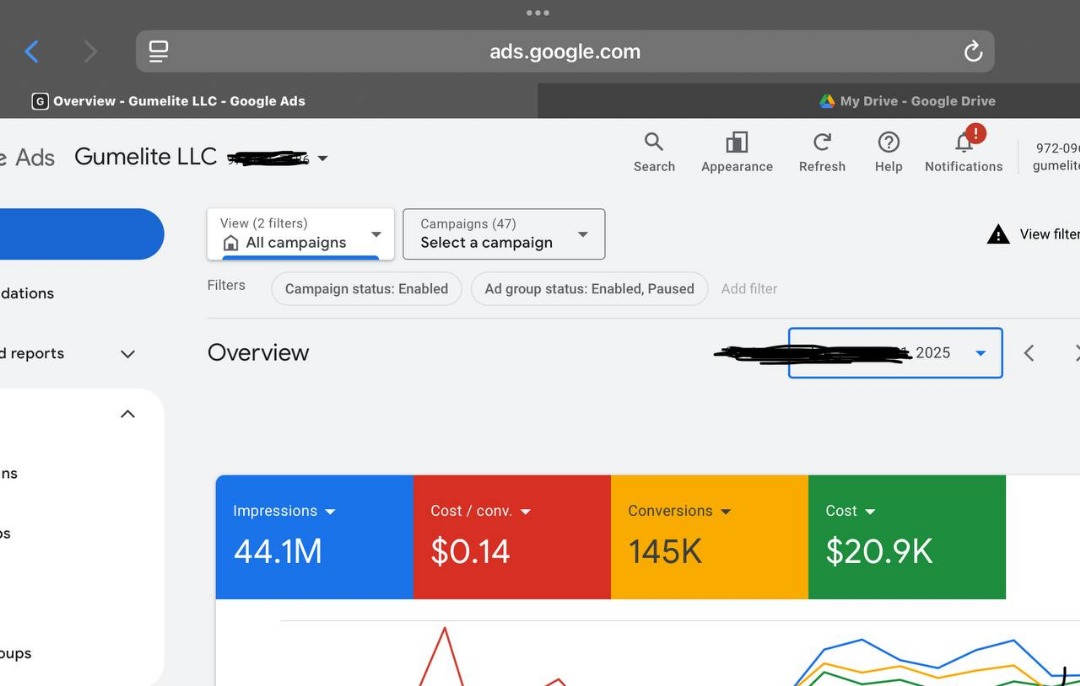The width and height of the screenshot is (1080, 686).
Task: Open the reader/page menu icon in address bar
Action: [158, 52]
